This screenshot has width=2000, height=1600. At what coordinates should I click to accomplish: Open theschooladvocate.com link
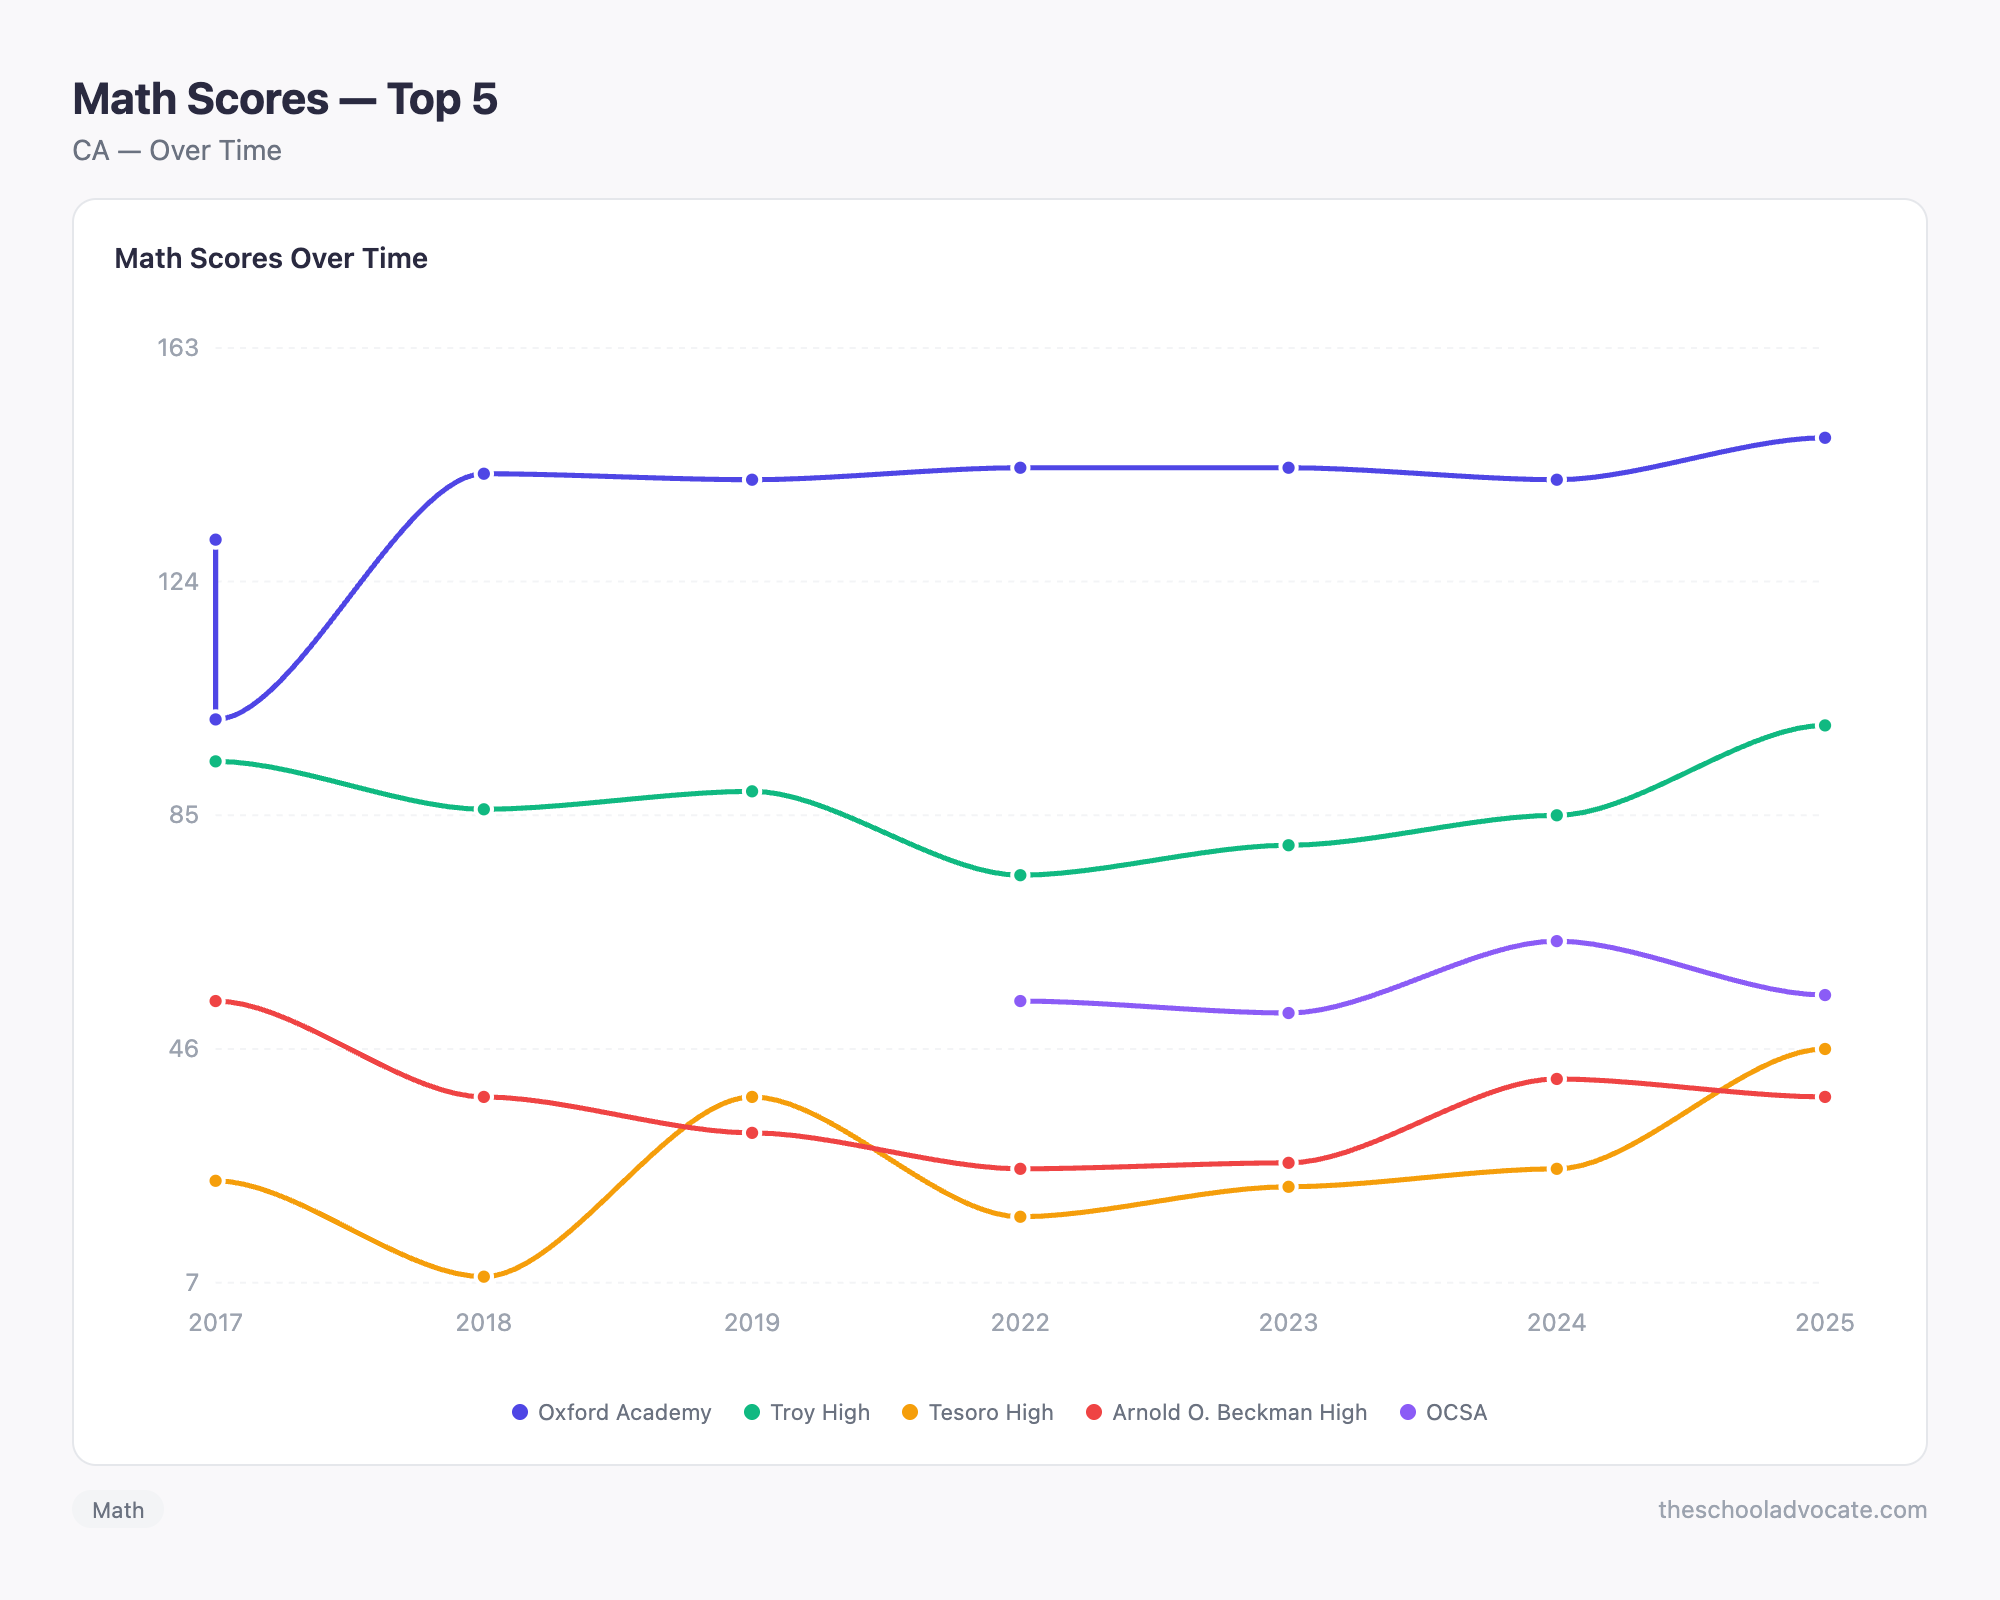click(1792, 1510)
